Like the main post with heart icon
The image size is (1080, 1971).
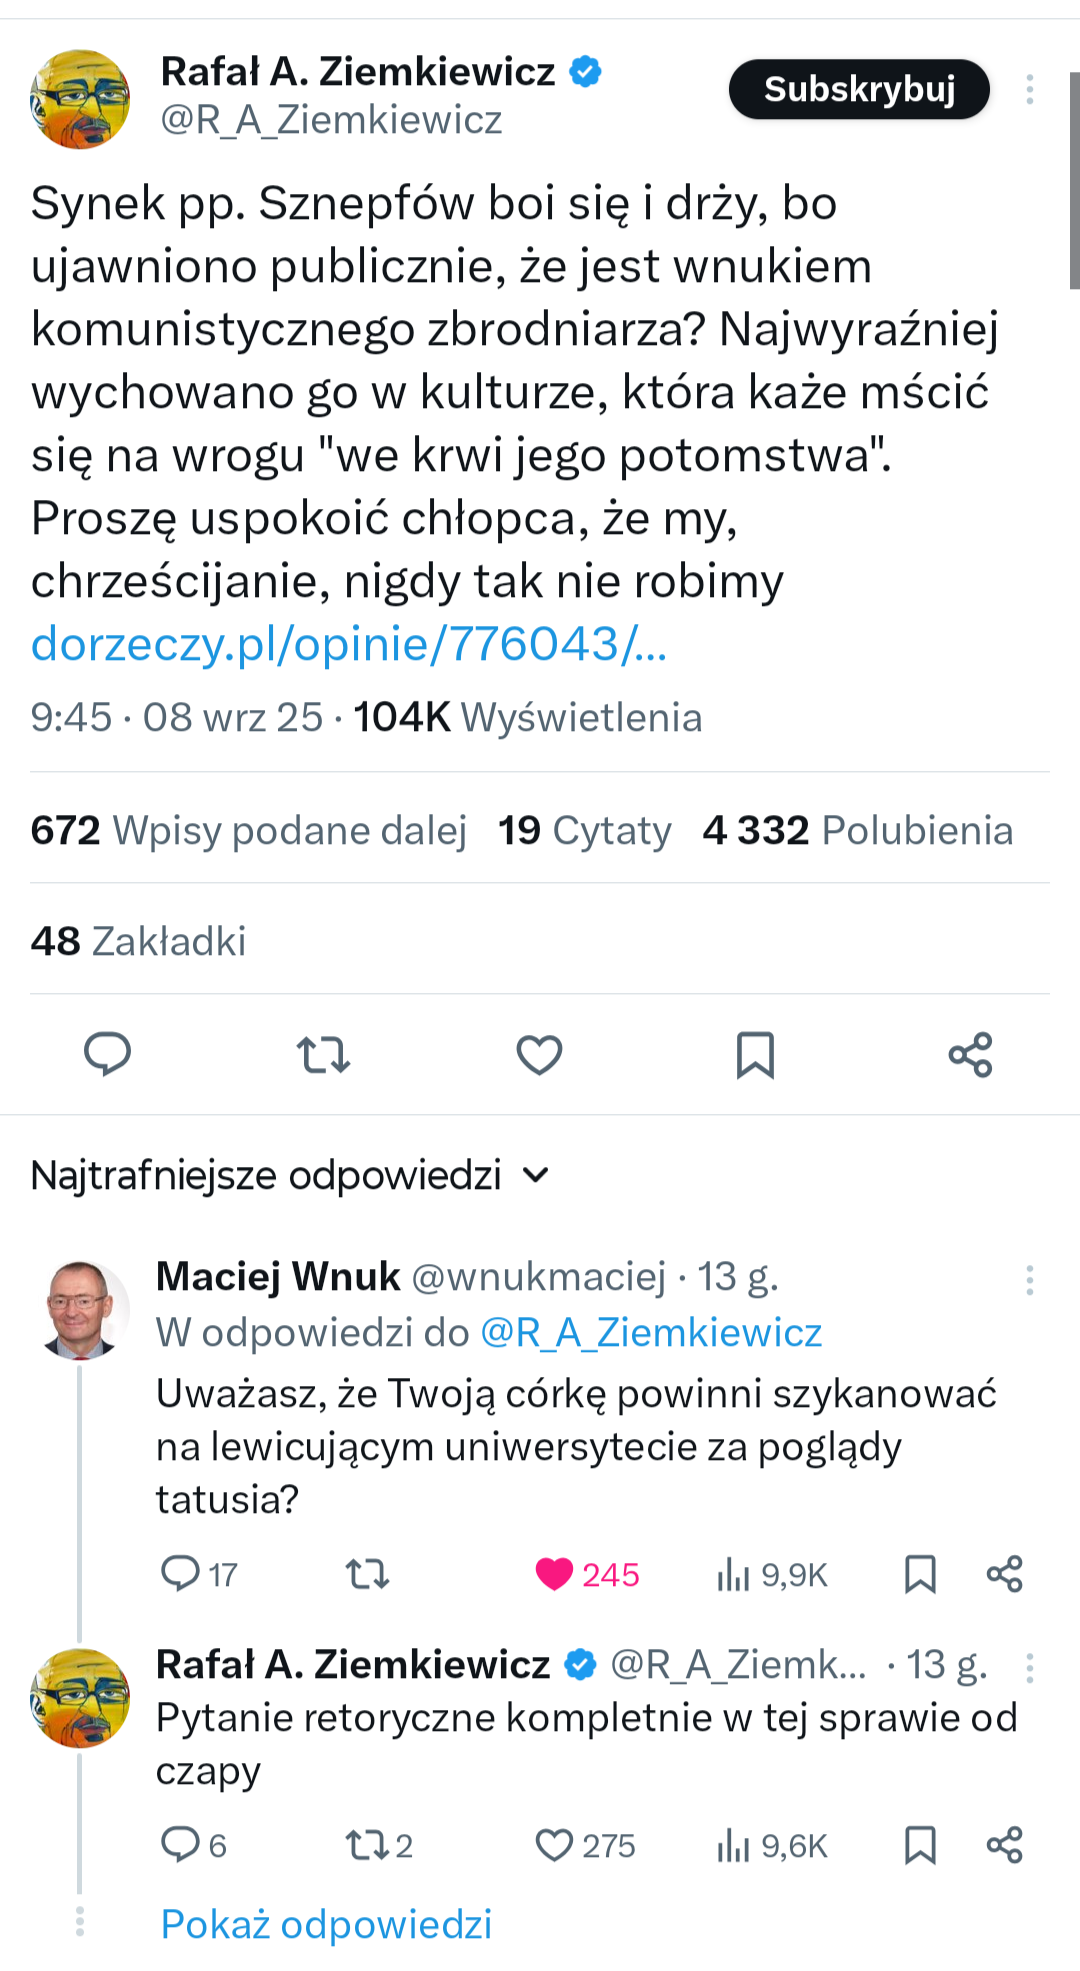[x=539, y=1055]
